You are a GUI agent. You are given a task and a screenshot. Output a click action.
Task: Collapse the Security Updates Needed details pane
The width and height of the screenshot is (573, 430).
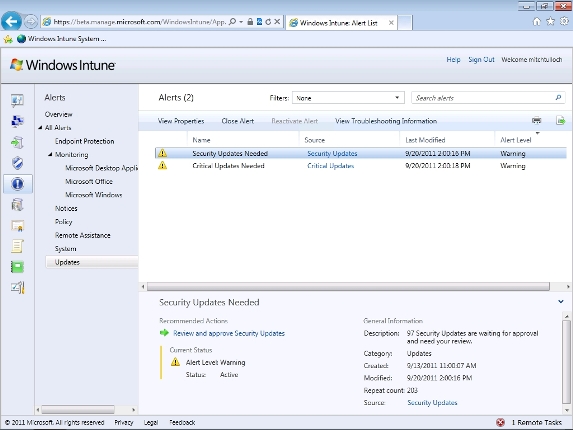(x=561, y=301)
